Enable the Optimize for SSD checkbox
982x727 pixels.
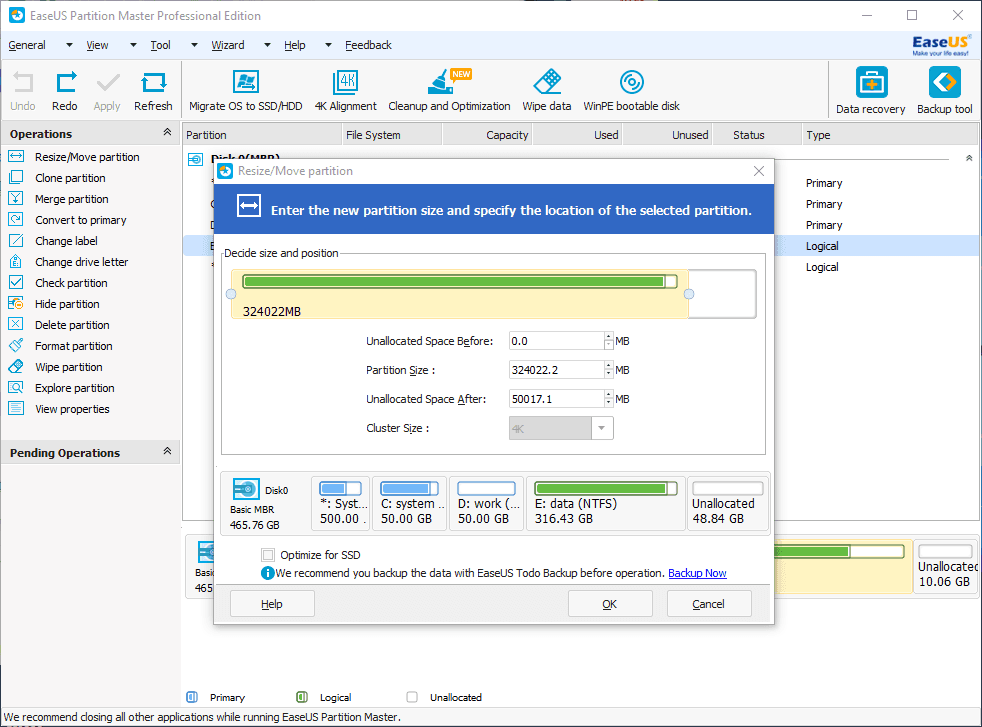pyautogui.click(x=268, y=554)
